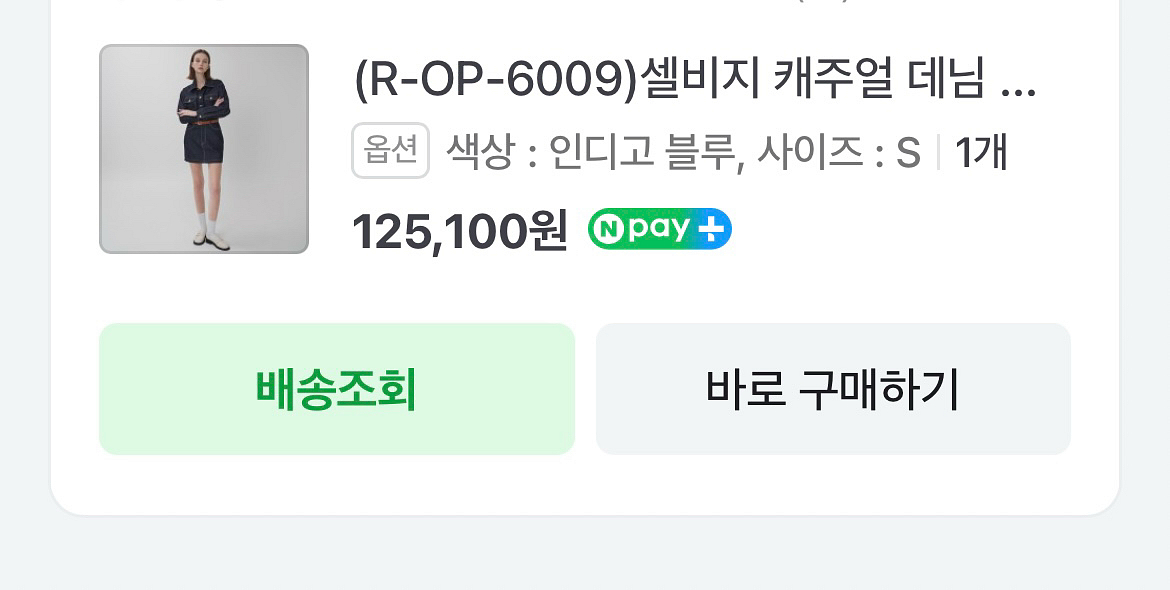
Task: Click the 1개 quantity label
Action: (x=981, y=153)
